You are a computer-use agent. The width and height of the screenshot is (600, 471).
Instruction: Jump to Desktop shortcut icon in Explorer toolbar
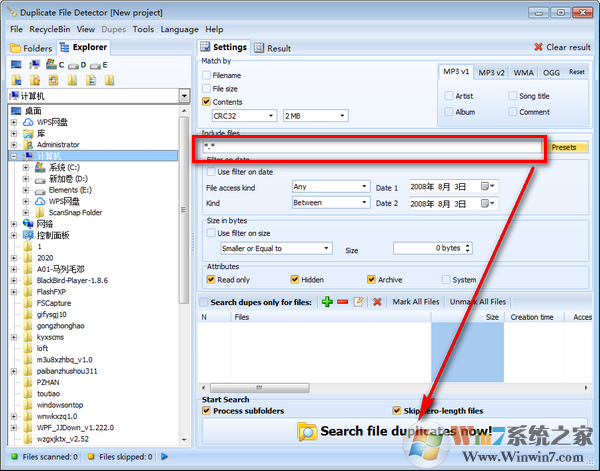pyautogui.click(x=16, y=65)
